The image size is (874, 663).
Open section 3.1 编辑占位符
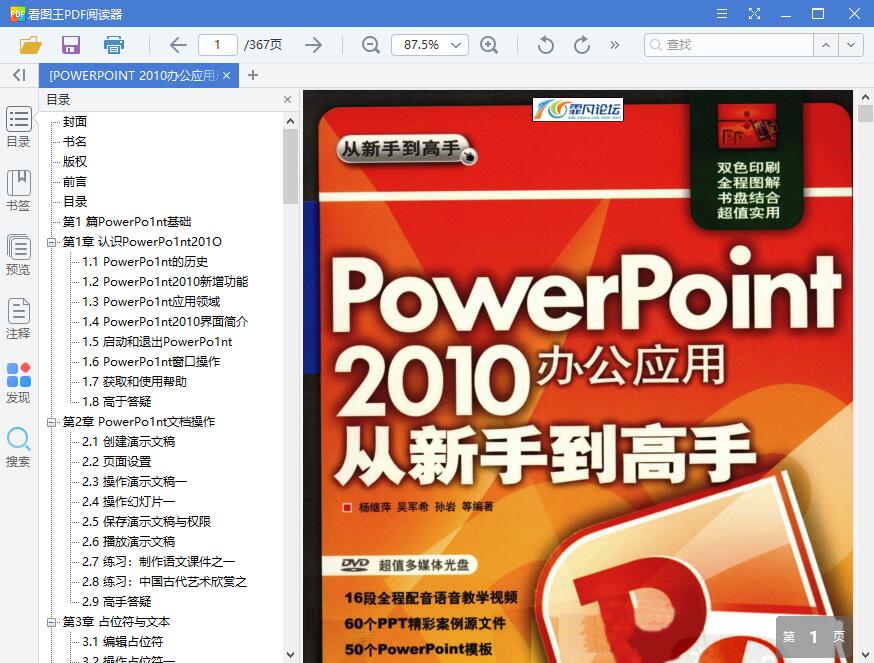tap(123, 642)
